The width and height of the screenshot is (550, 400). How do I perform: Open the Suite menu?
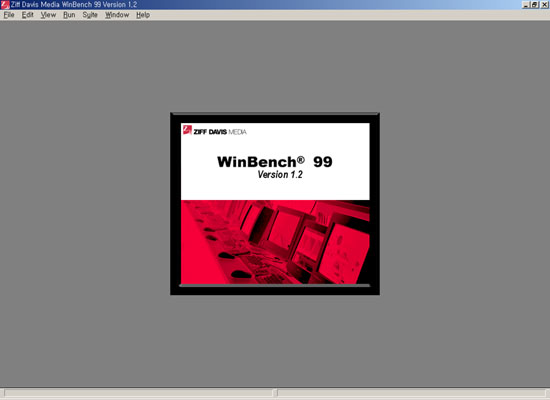click(x=90, y=15)
